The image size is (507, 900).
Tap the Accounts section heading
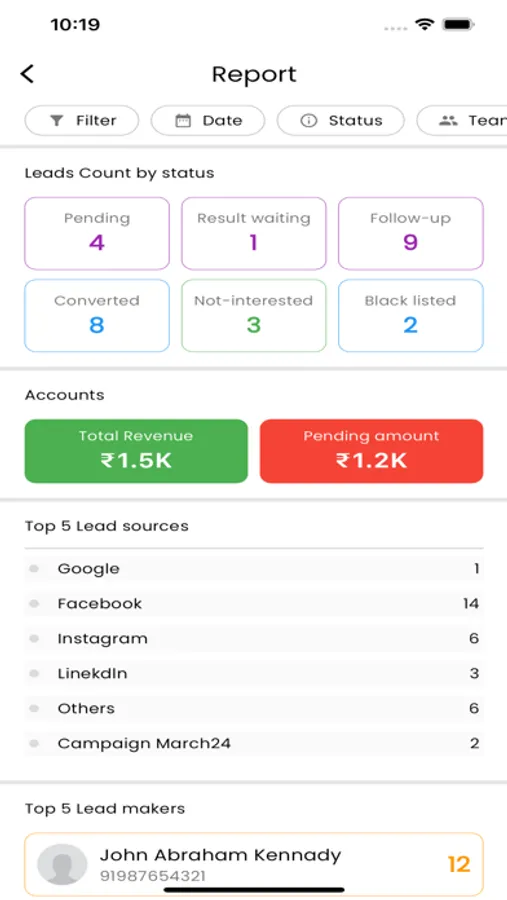click(x=64, y=395)
